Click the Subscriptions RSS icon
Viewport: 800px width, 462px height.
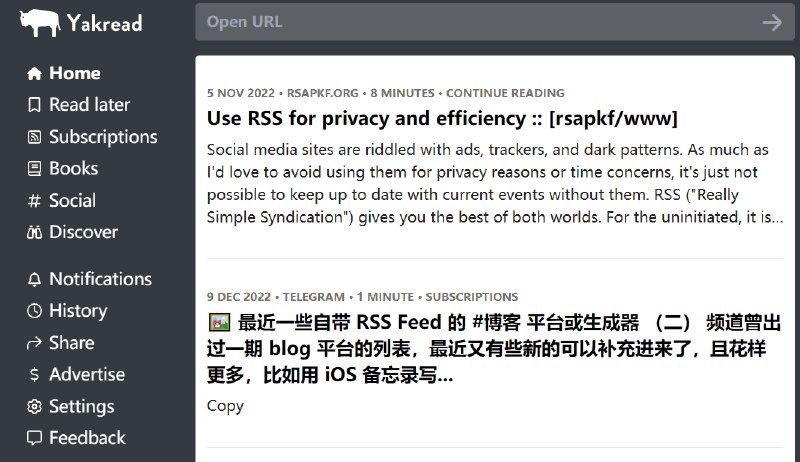tap(34, 137)
